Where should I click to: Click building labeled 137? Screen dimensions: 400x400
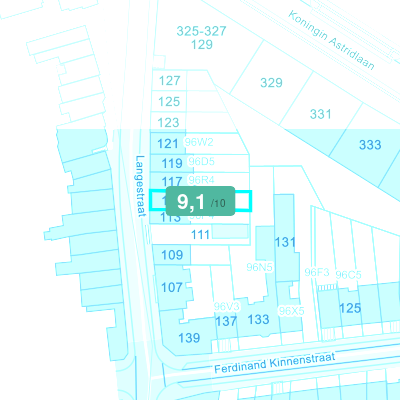pyautogui.click(x=226, y=321)
